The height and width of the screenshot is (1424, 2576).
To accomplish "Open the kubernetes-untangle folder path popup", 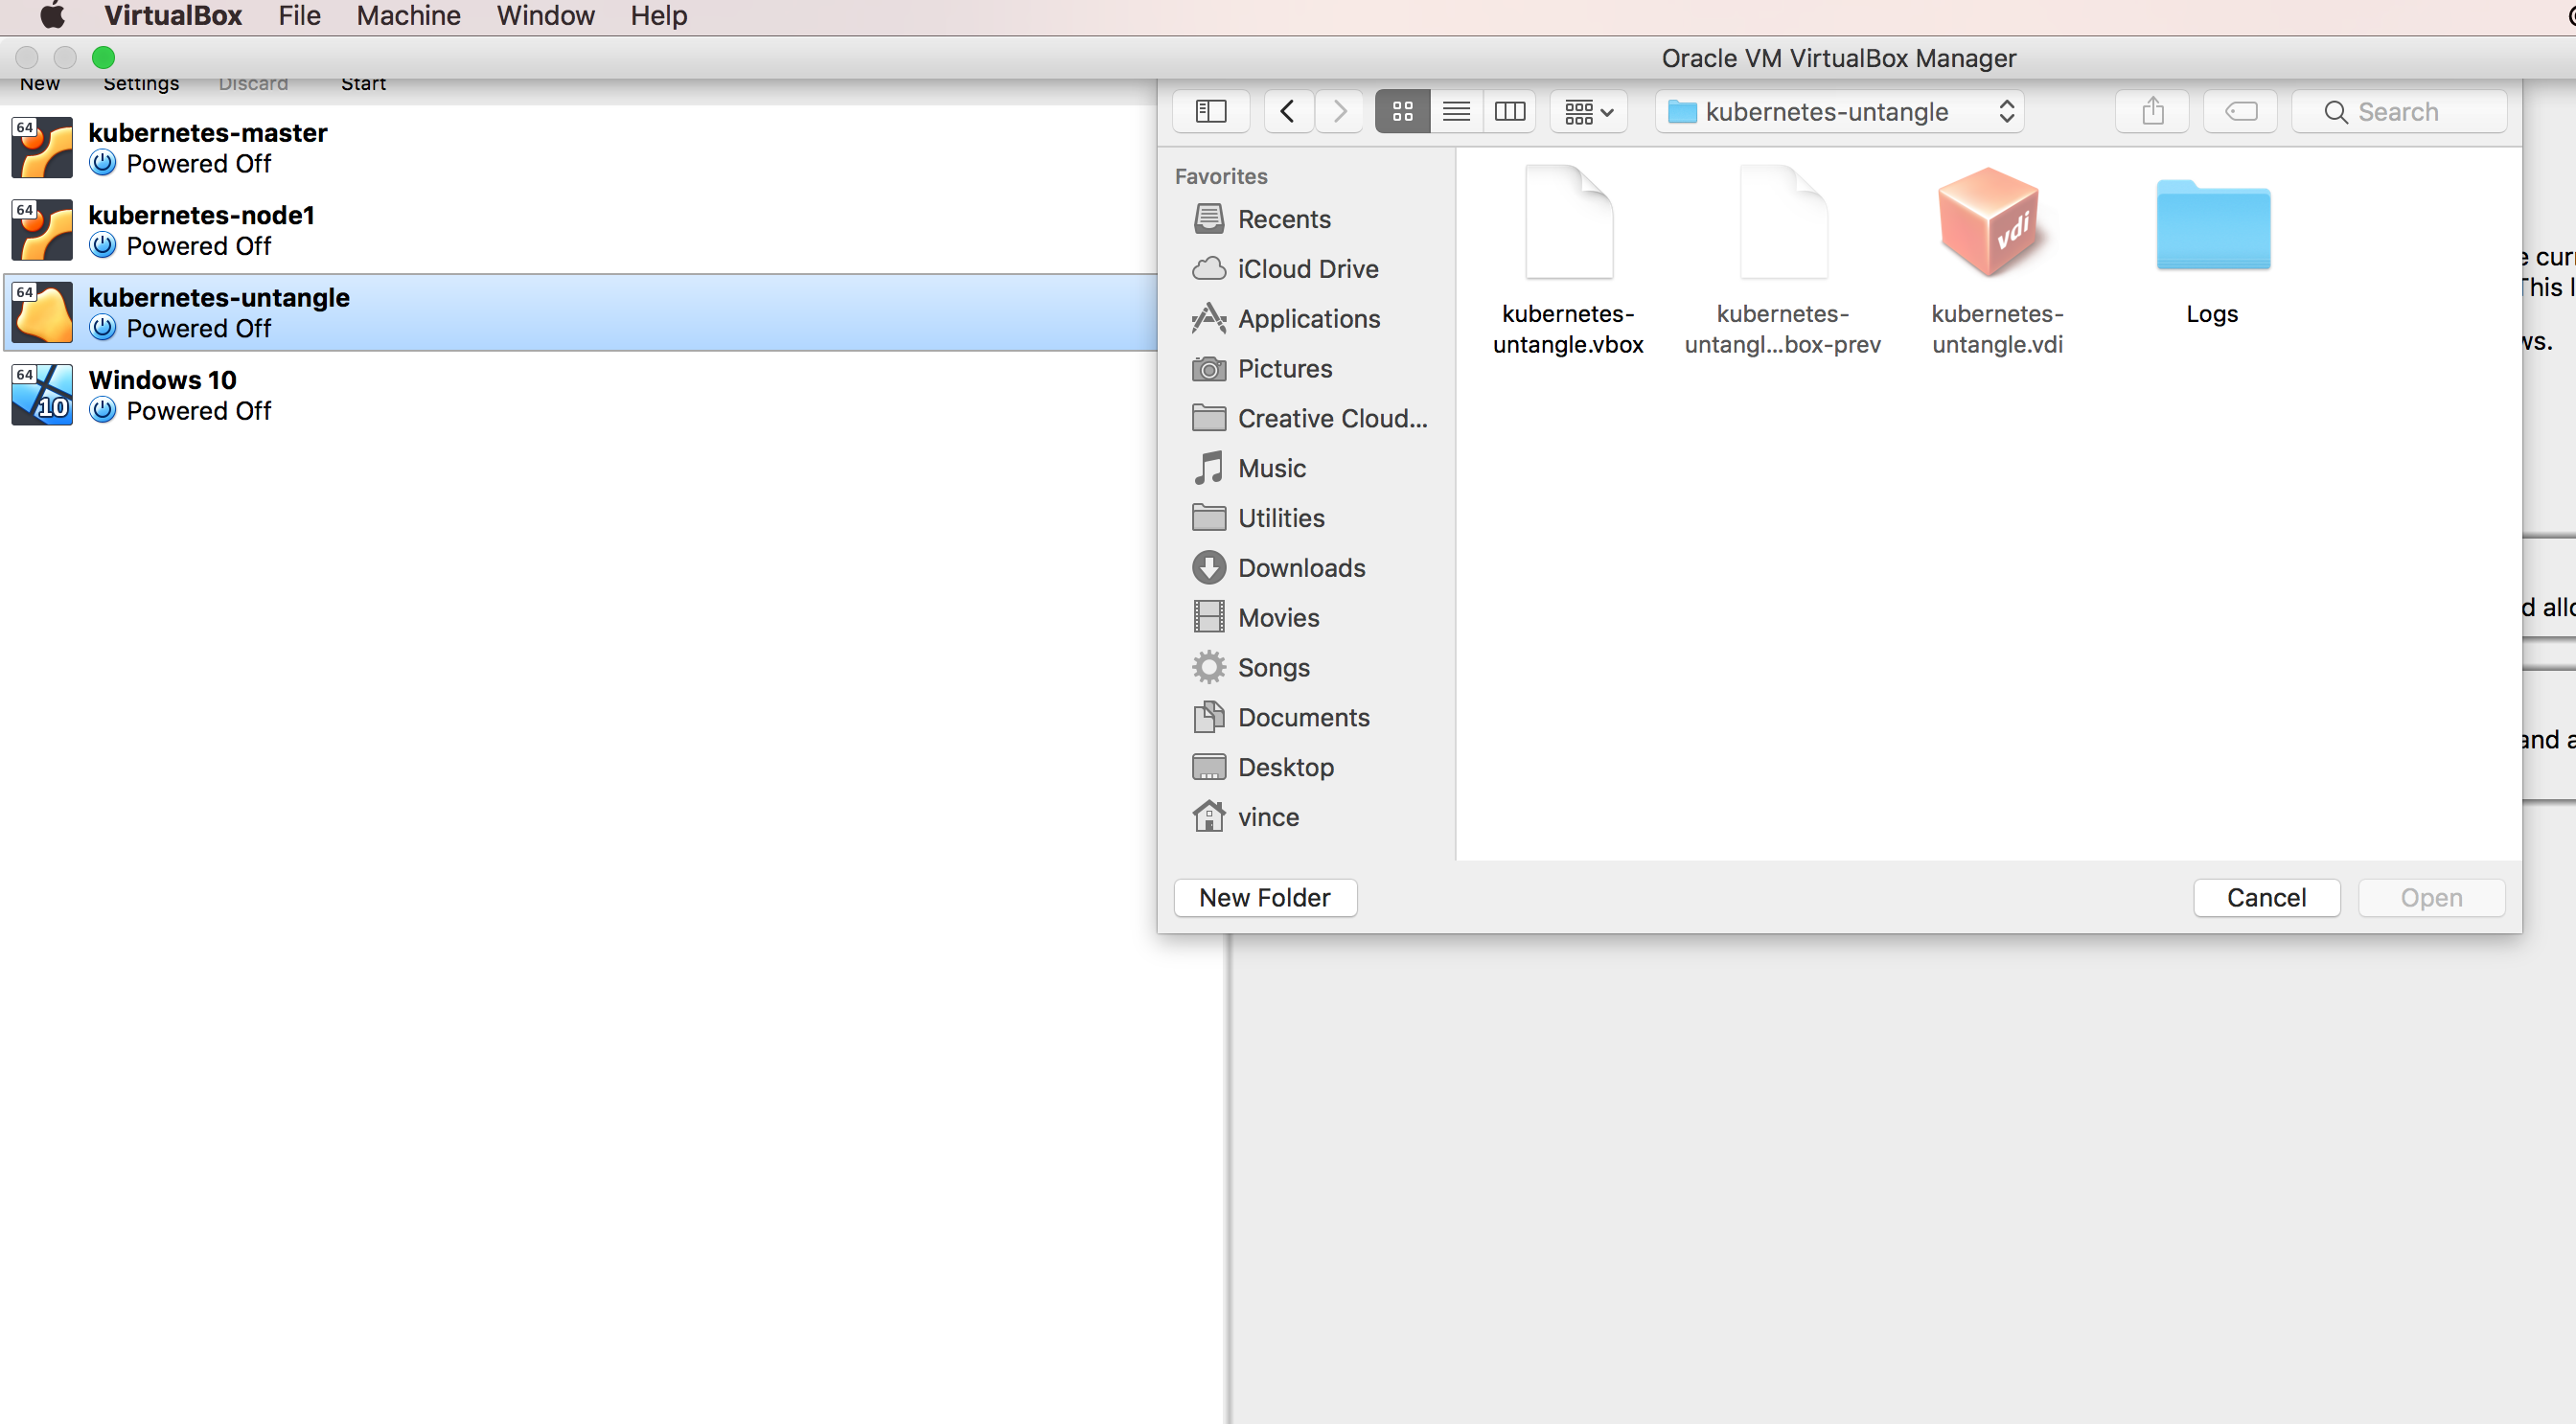I will pos(1840,111).
